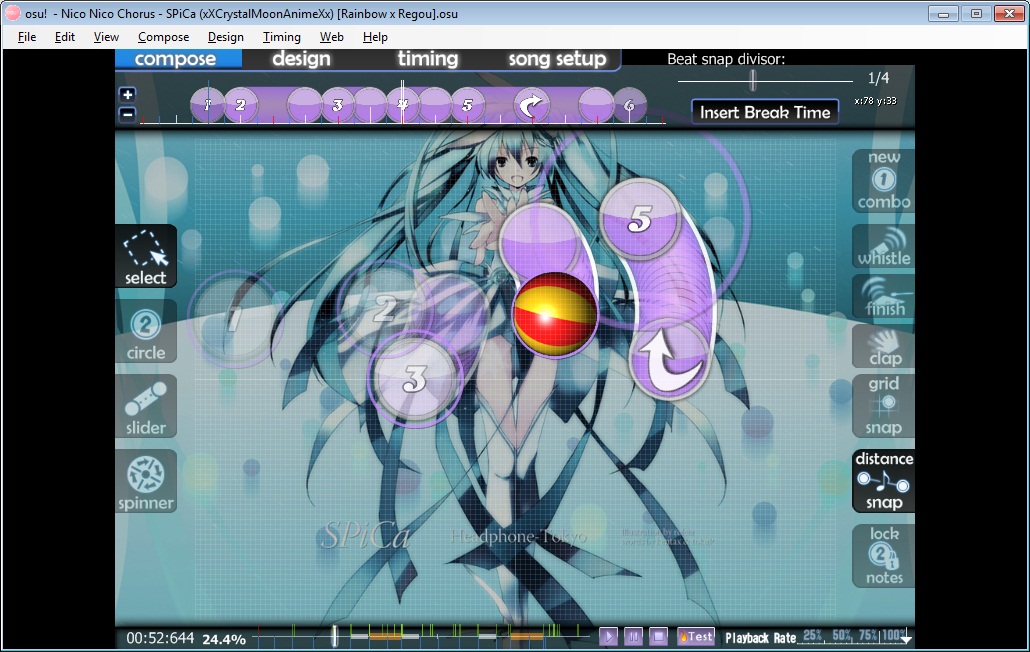1030x652 pixels.
Task: Click the song position seek bar handle
Action: tap(334, 635)
